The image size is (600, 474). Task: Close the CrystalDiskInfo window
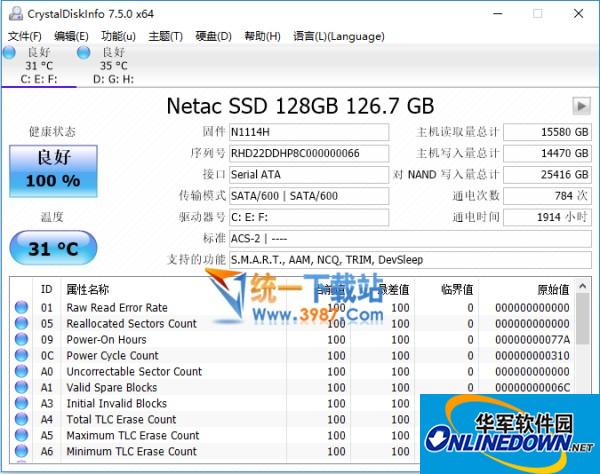point(579,14)
